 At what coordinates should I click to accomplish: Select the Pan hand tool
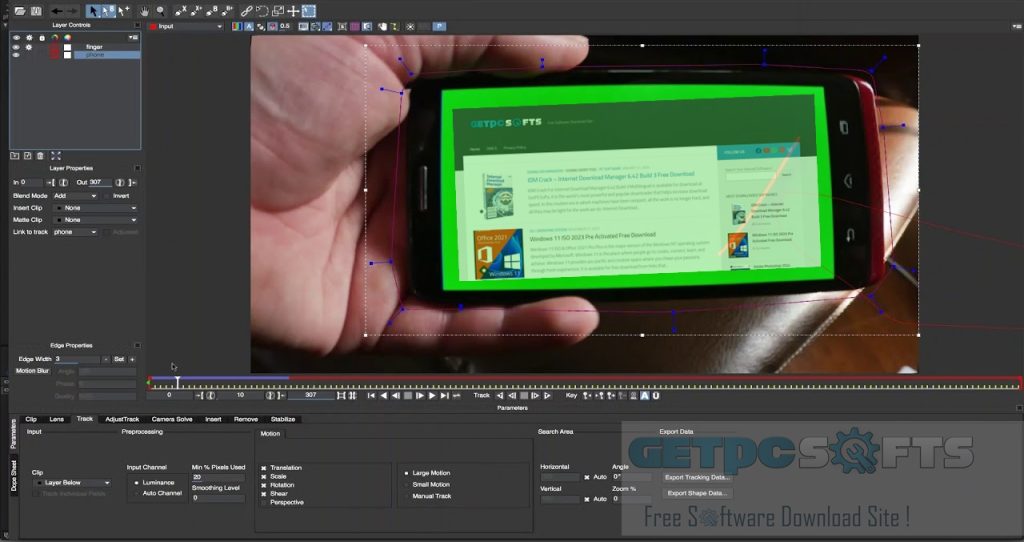[x=144, y=10]
